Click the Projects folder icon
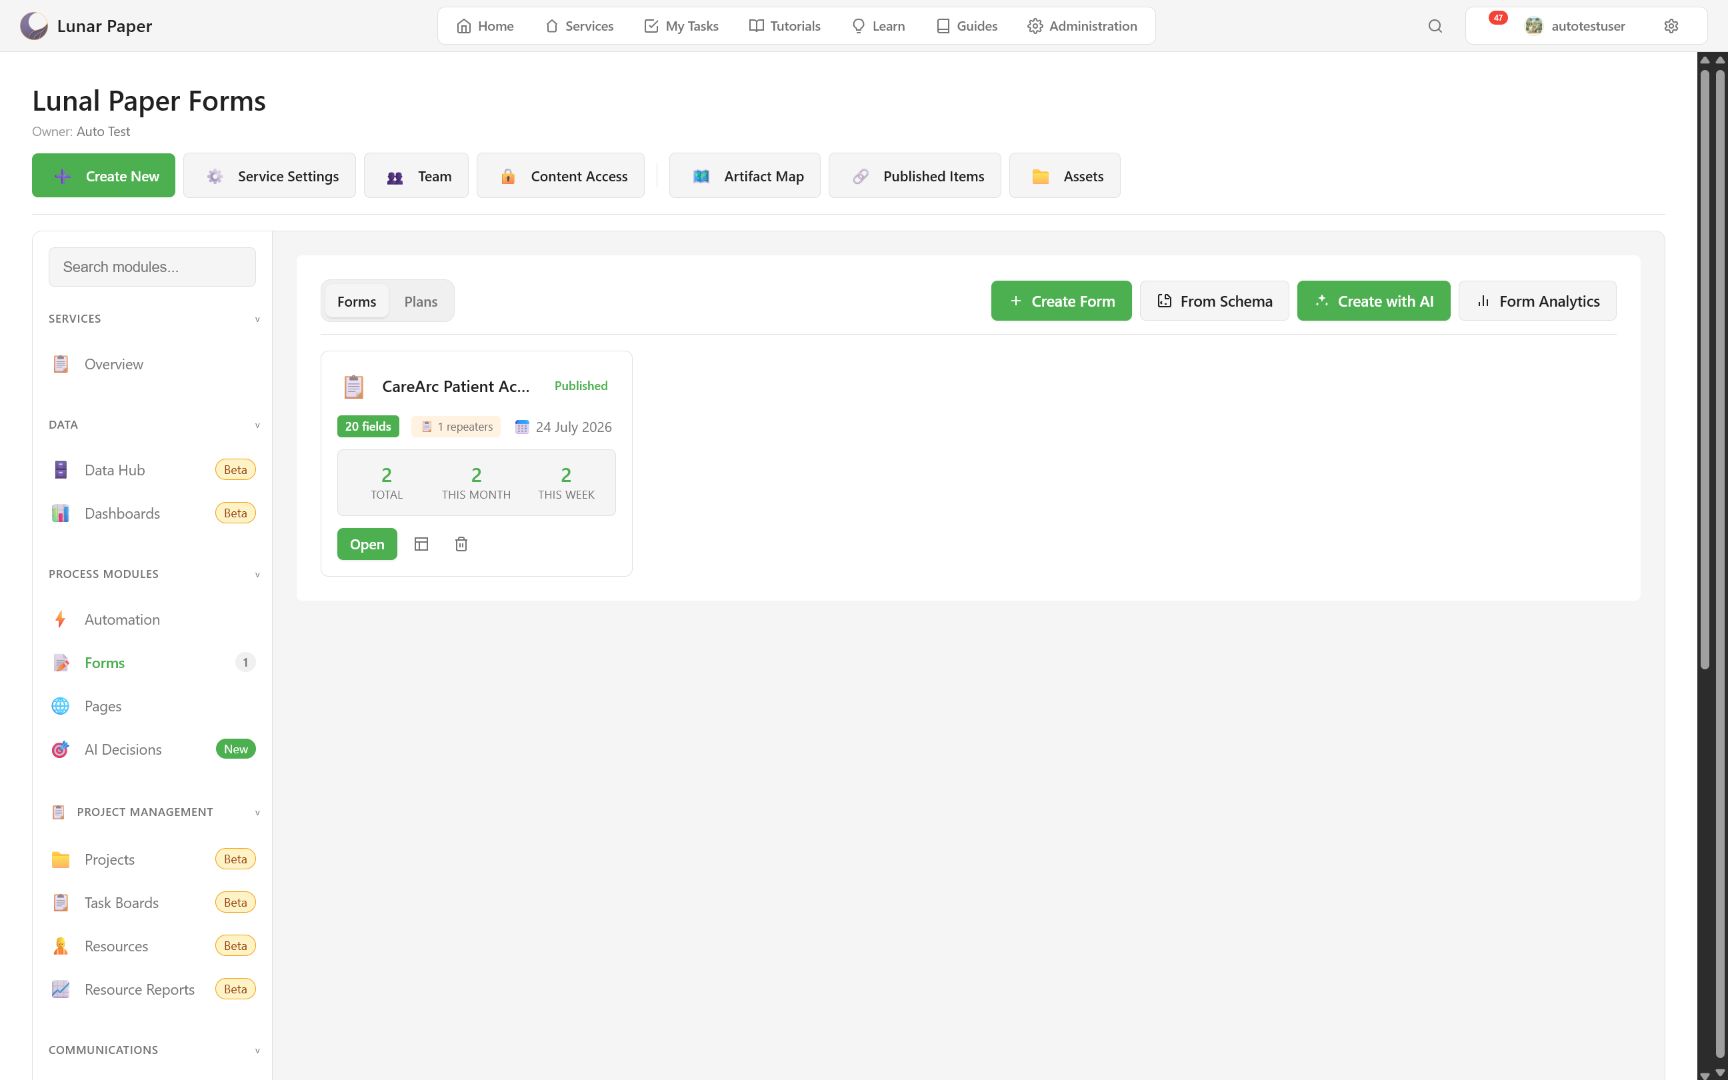The width and height of the screenshot is (1728, 1080). (x=61, y=860)
